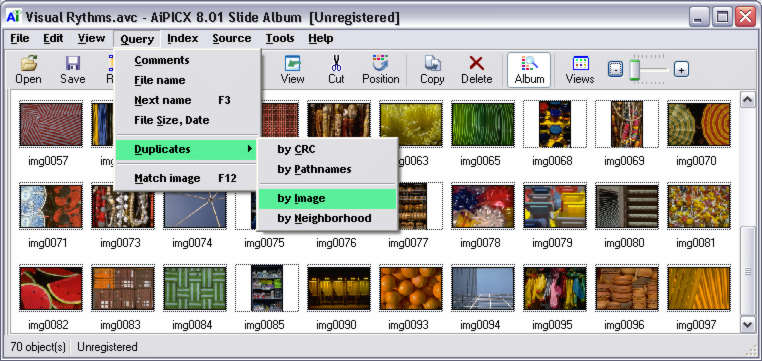The height and width of the screenshot is (361, 762).
Task: Open the Position tool icon
Action: pyautogui.click(x=381, y=63)
